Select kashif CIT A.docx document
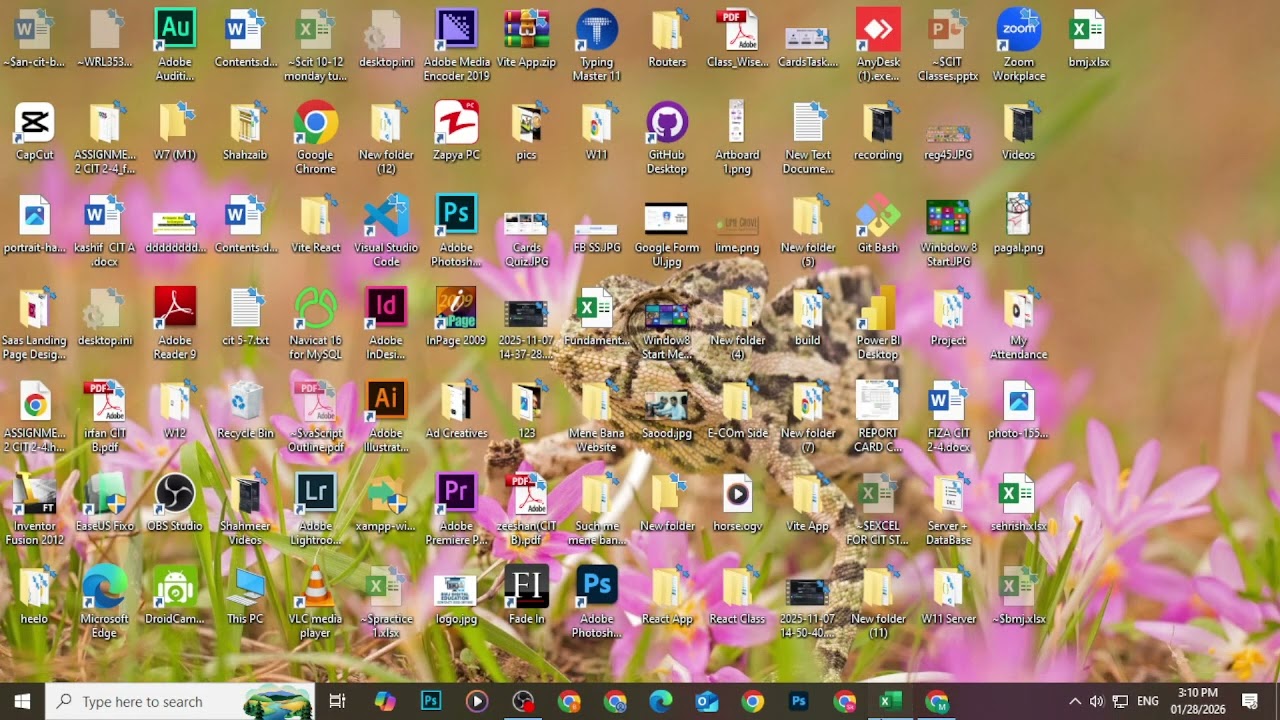This screenshot has width=1280, height=720. click(105, 231)
